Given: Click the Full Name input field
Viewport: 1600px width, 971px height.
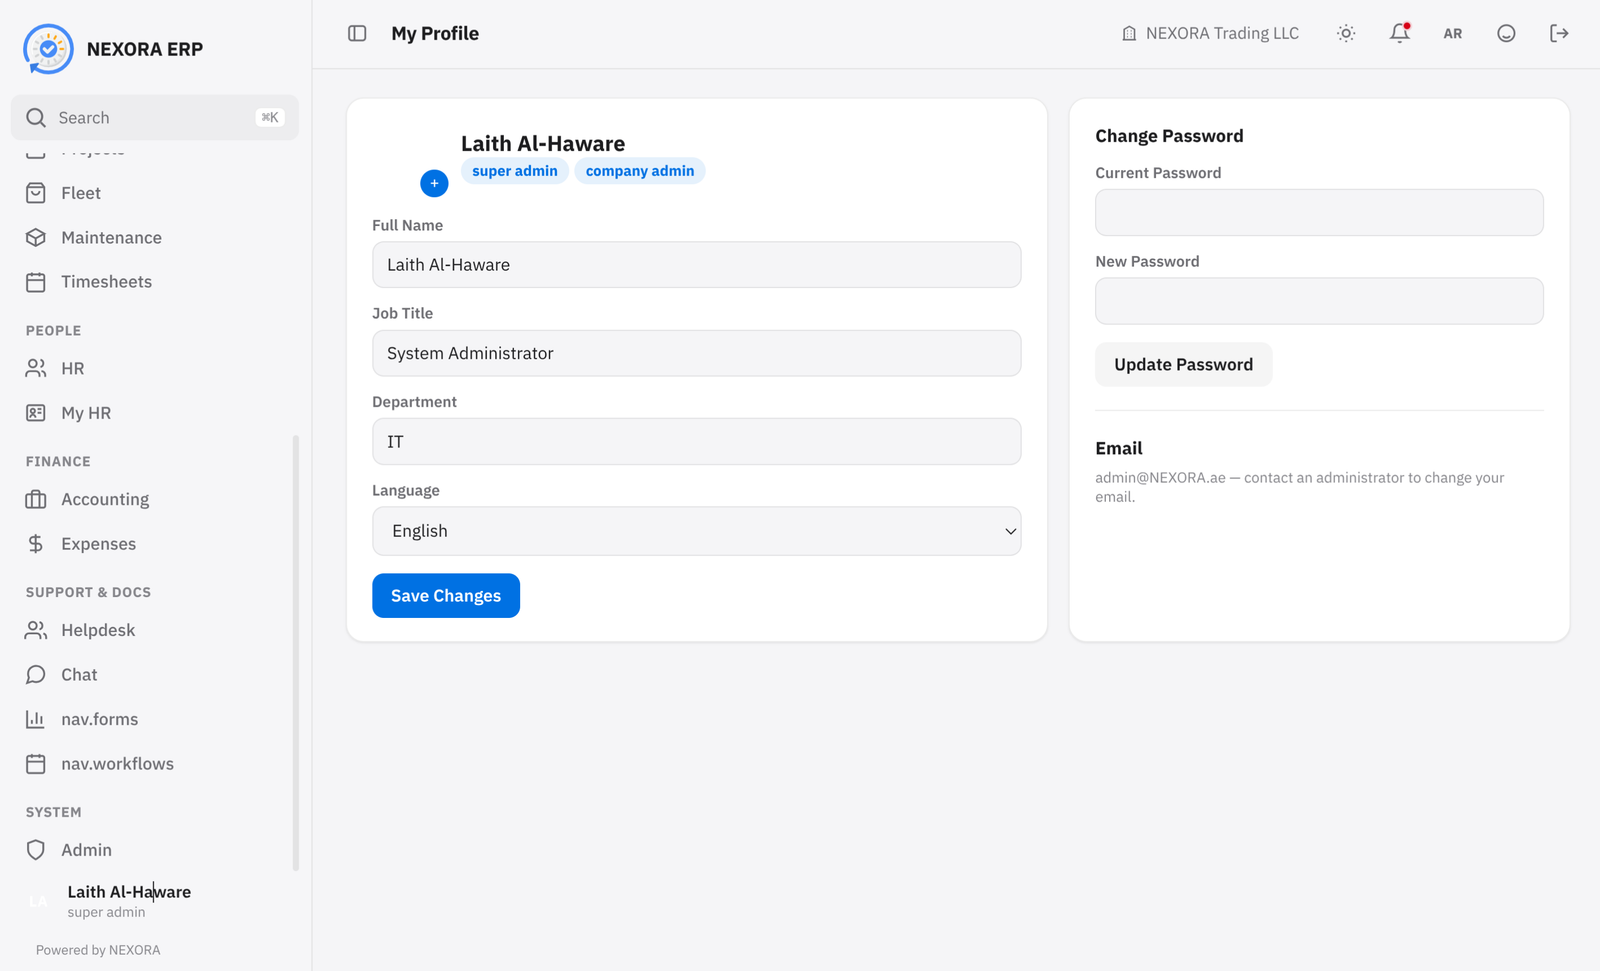Looking at the screenshot, I should (x=696, y=265).
